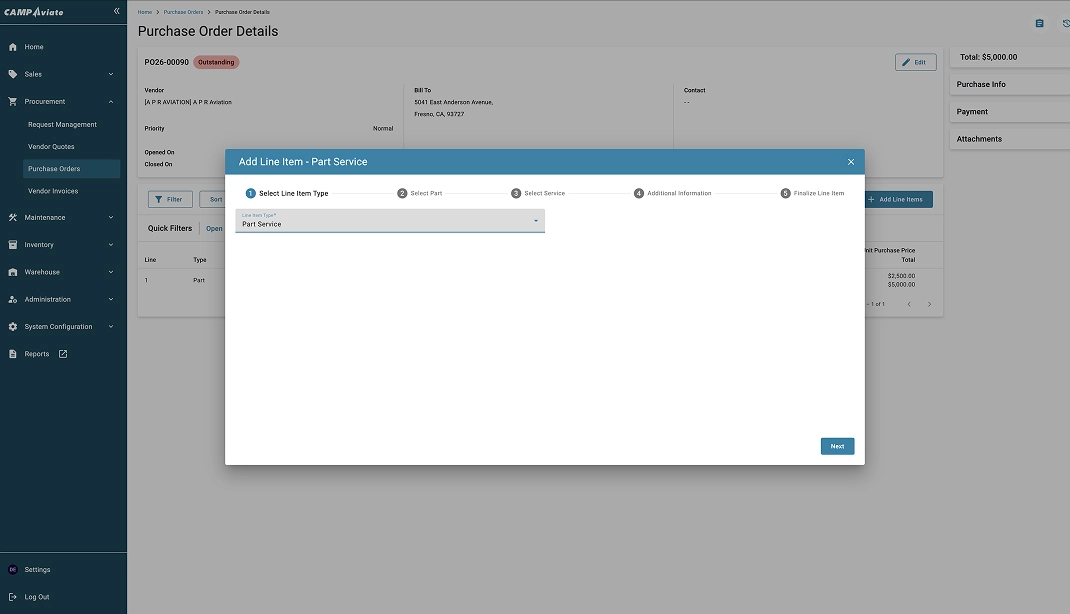Open Vendor Invoices in the sidebar
Image resolution: width=1070 pixels, height=614 pixels.
[53, 191]
